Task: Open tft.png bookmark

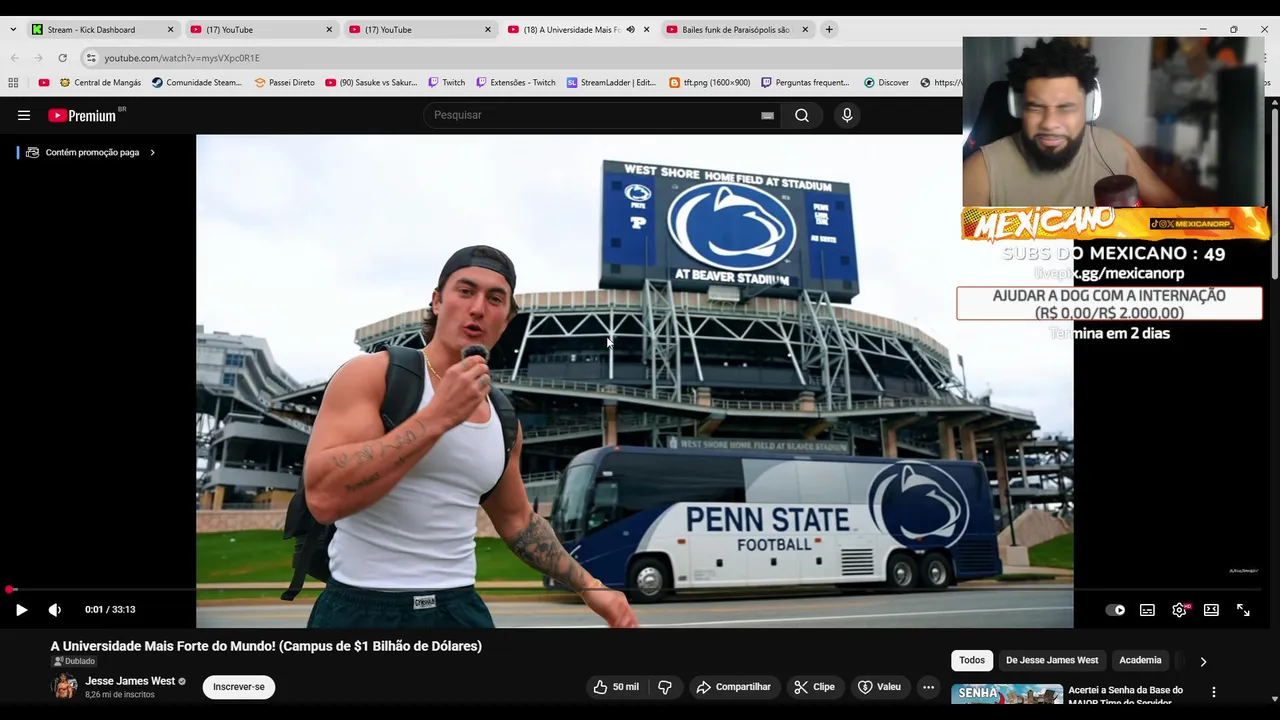Action: coord(709,83)
